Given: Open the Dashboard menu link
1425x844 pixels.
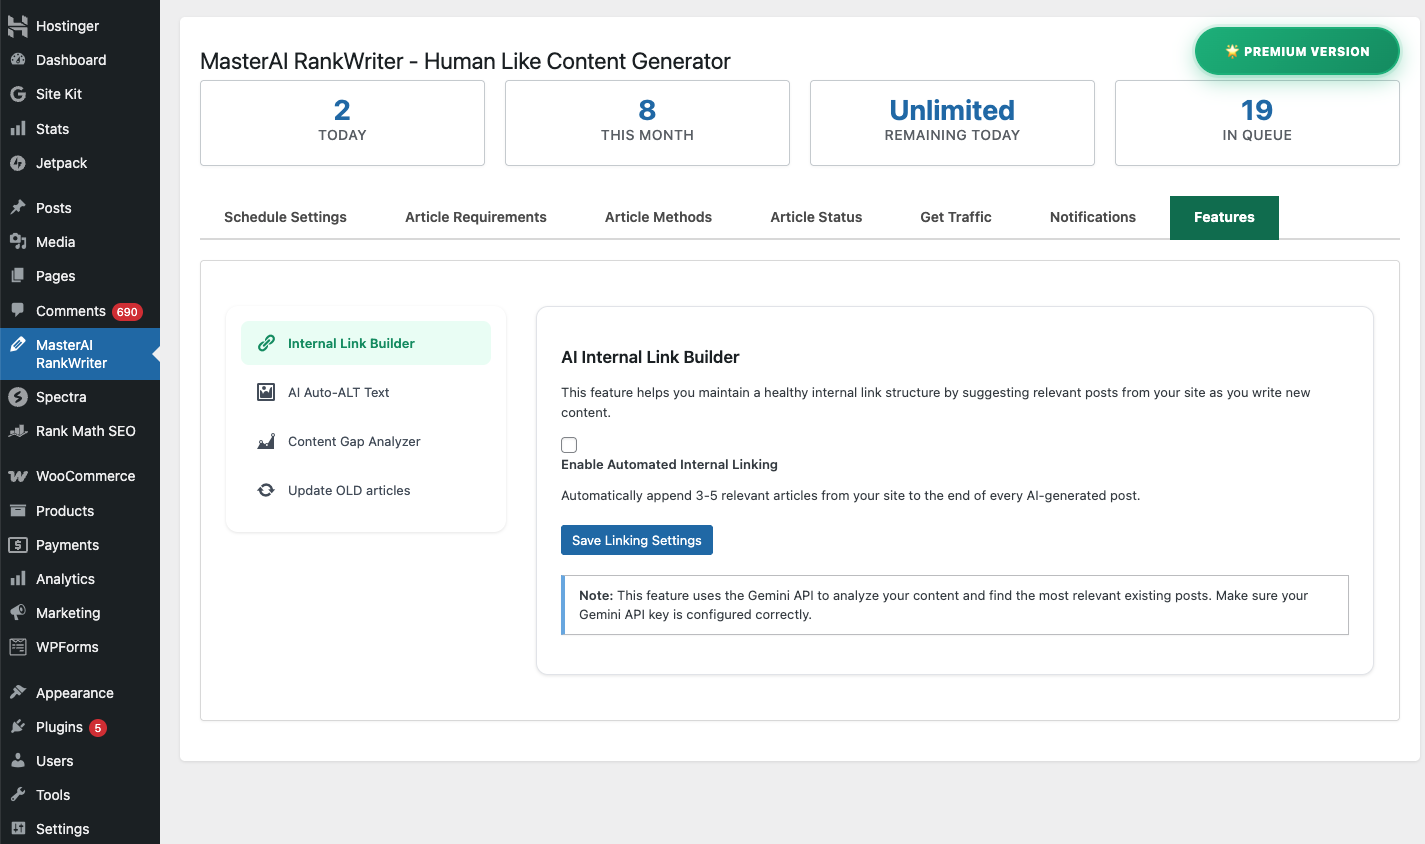Looking at the screenshot, I should (x=80, y=60).
